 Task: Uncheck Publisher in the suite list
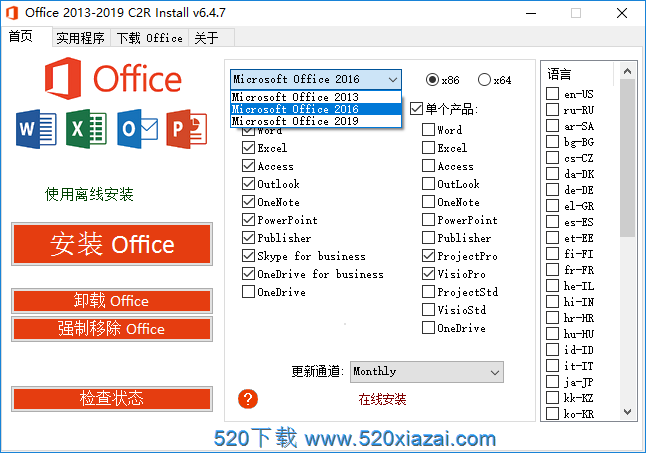[248, 237]
